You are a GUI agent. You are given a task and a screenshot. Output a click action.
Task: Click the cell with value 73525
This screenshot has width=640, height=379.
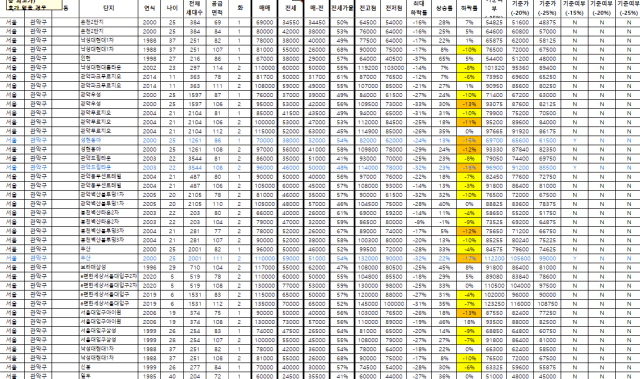pos(494,222)
